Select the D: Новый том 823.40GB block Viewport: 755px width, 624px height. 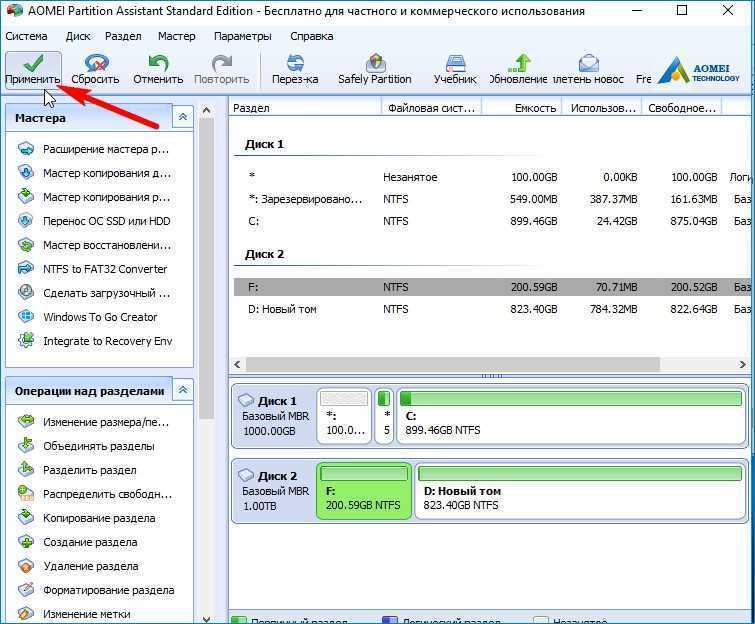(x=580, y=491)
